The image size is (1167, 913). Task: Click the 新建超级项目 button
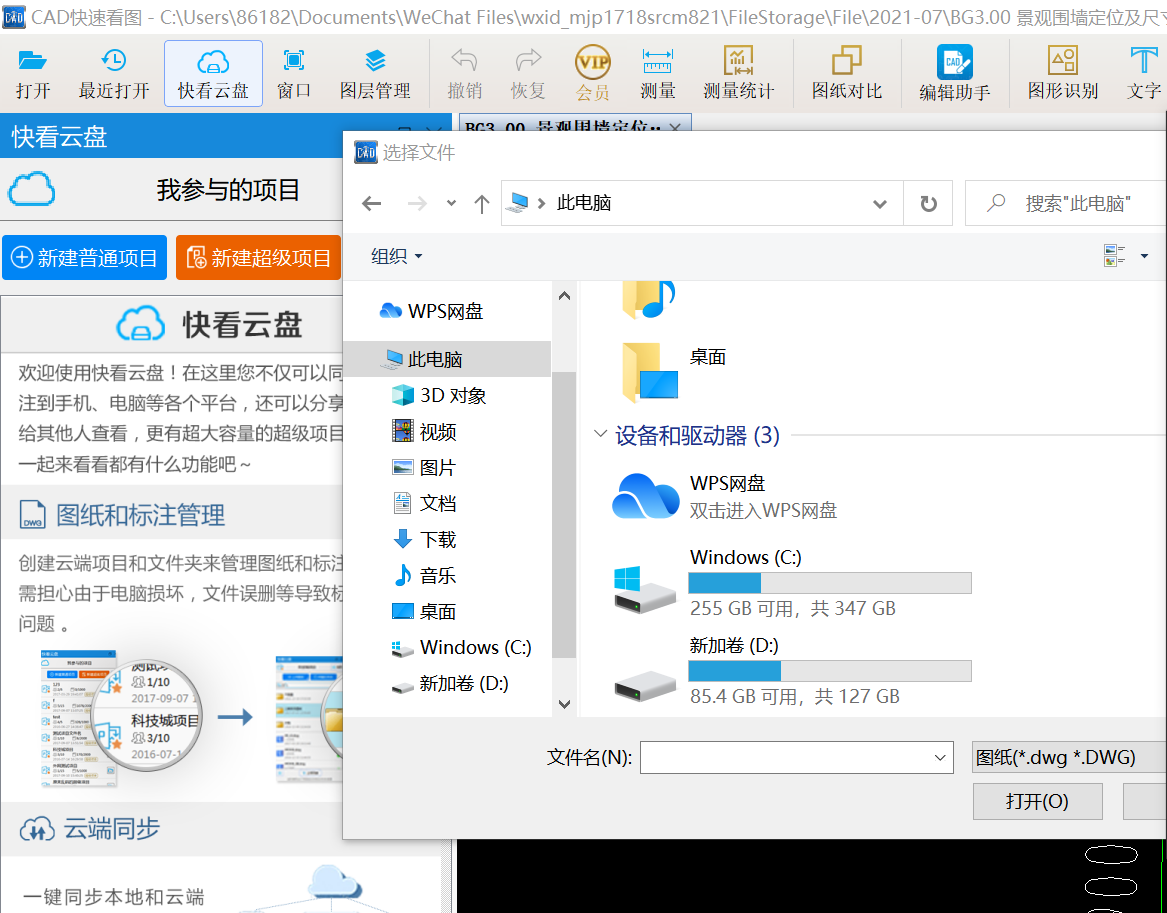click(258, 257)
